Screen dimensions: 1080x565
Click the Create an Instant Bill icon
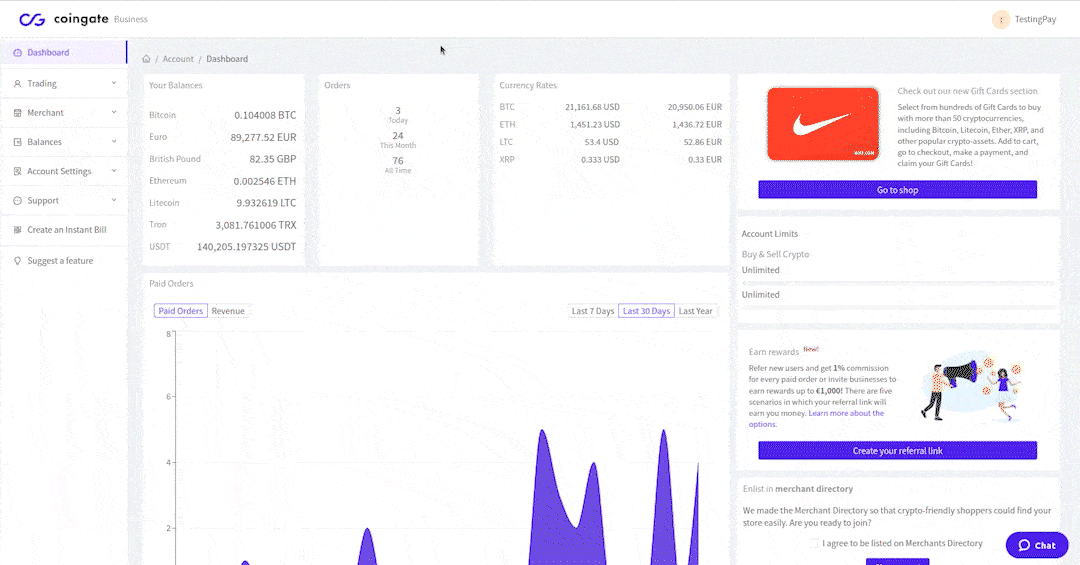point(18,229)
